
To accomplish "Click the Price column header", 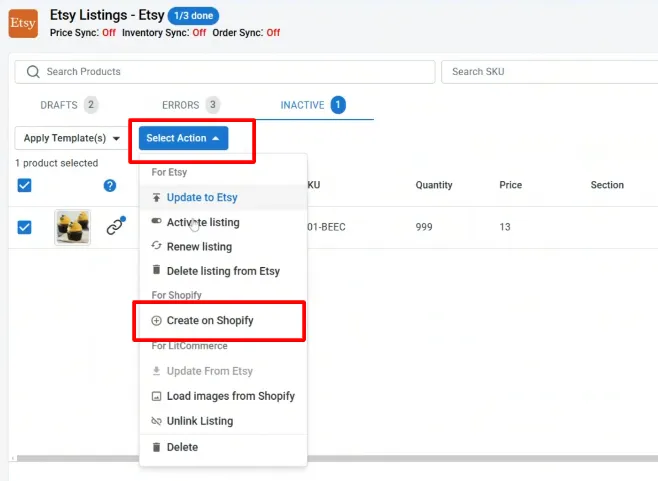I will [x=511, y=185].
